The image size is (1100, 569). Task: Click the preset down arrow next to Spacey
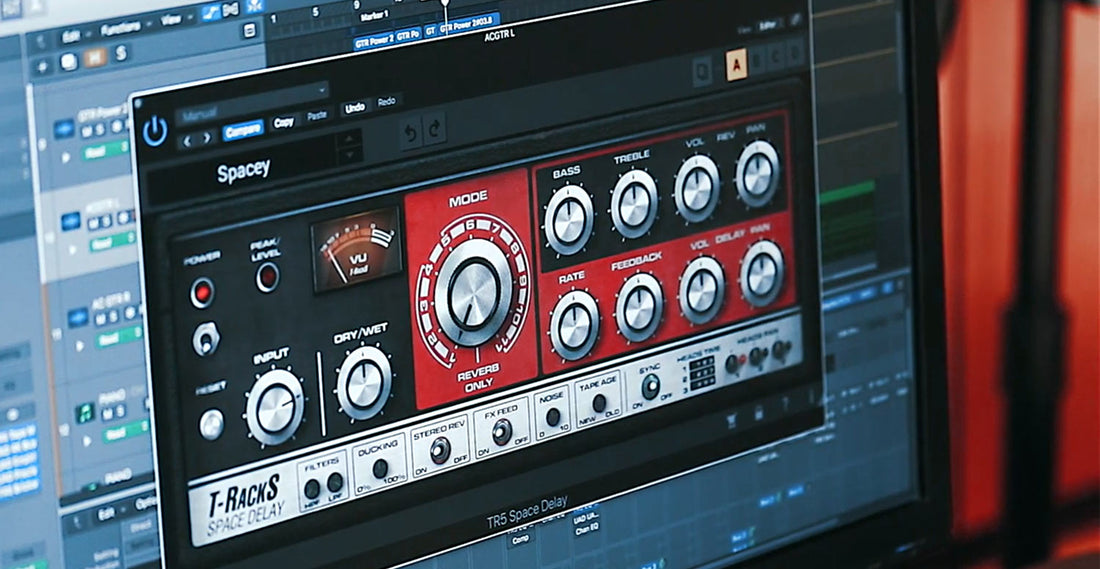[349, 155]
